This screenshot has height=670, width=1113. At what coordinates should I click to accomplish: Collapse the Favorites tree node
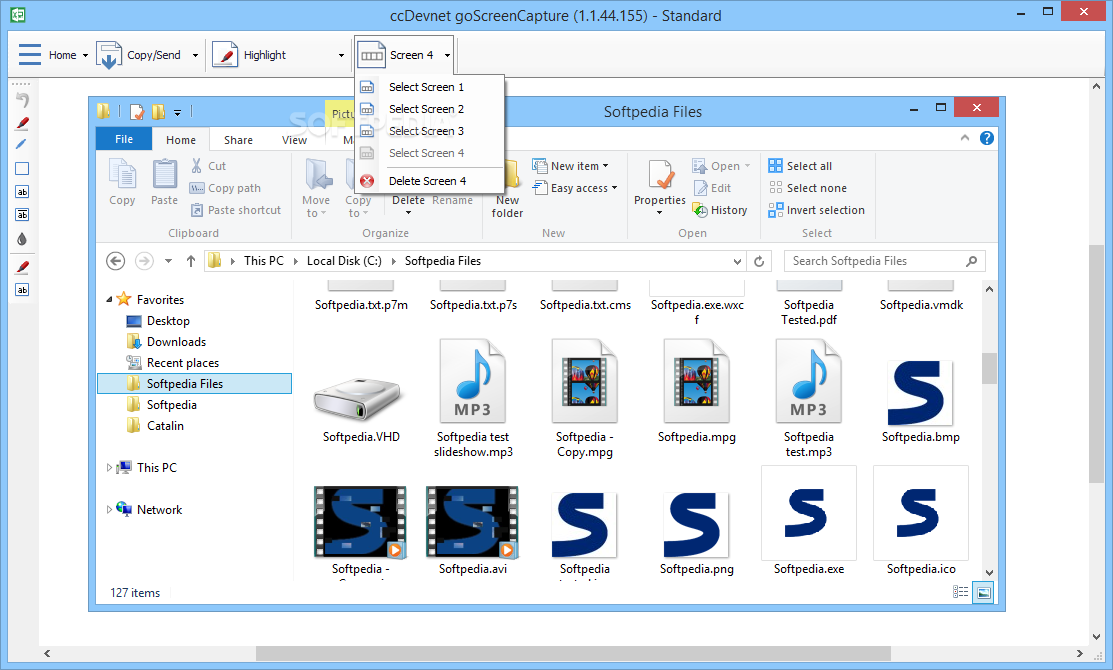pyautogui.click(x=109, y=300)
